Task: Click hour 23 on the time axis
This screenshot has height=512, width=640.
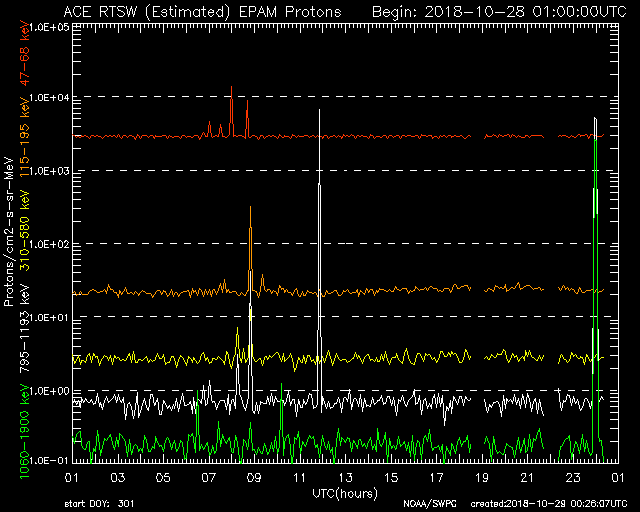Action: pyautogui.click(x=573, y=478)
